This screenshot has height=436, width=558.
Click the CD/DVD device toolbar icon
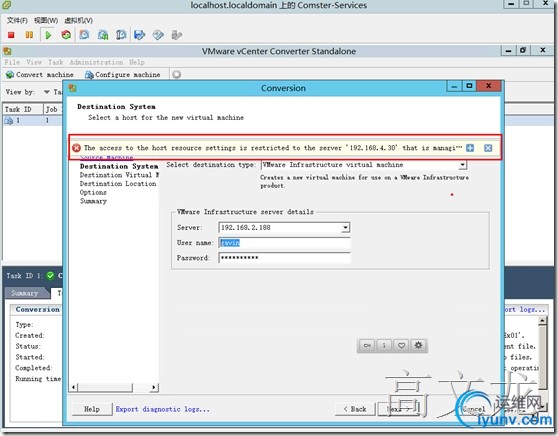[x=158, y=35]
